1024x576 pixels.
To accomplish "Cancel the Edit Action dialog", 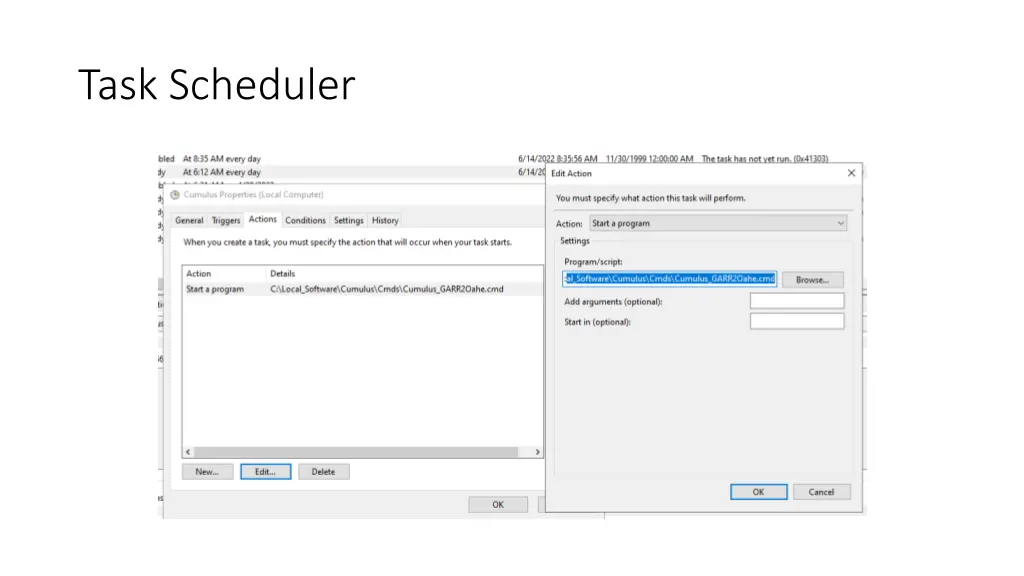I will tap(822, 492).
